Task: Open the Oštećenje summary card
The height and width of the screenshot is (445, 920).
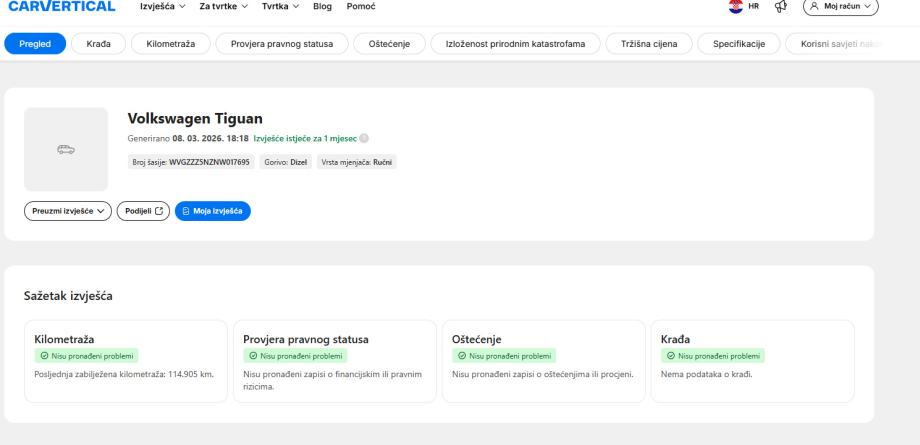Action: (542, 360)
